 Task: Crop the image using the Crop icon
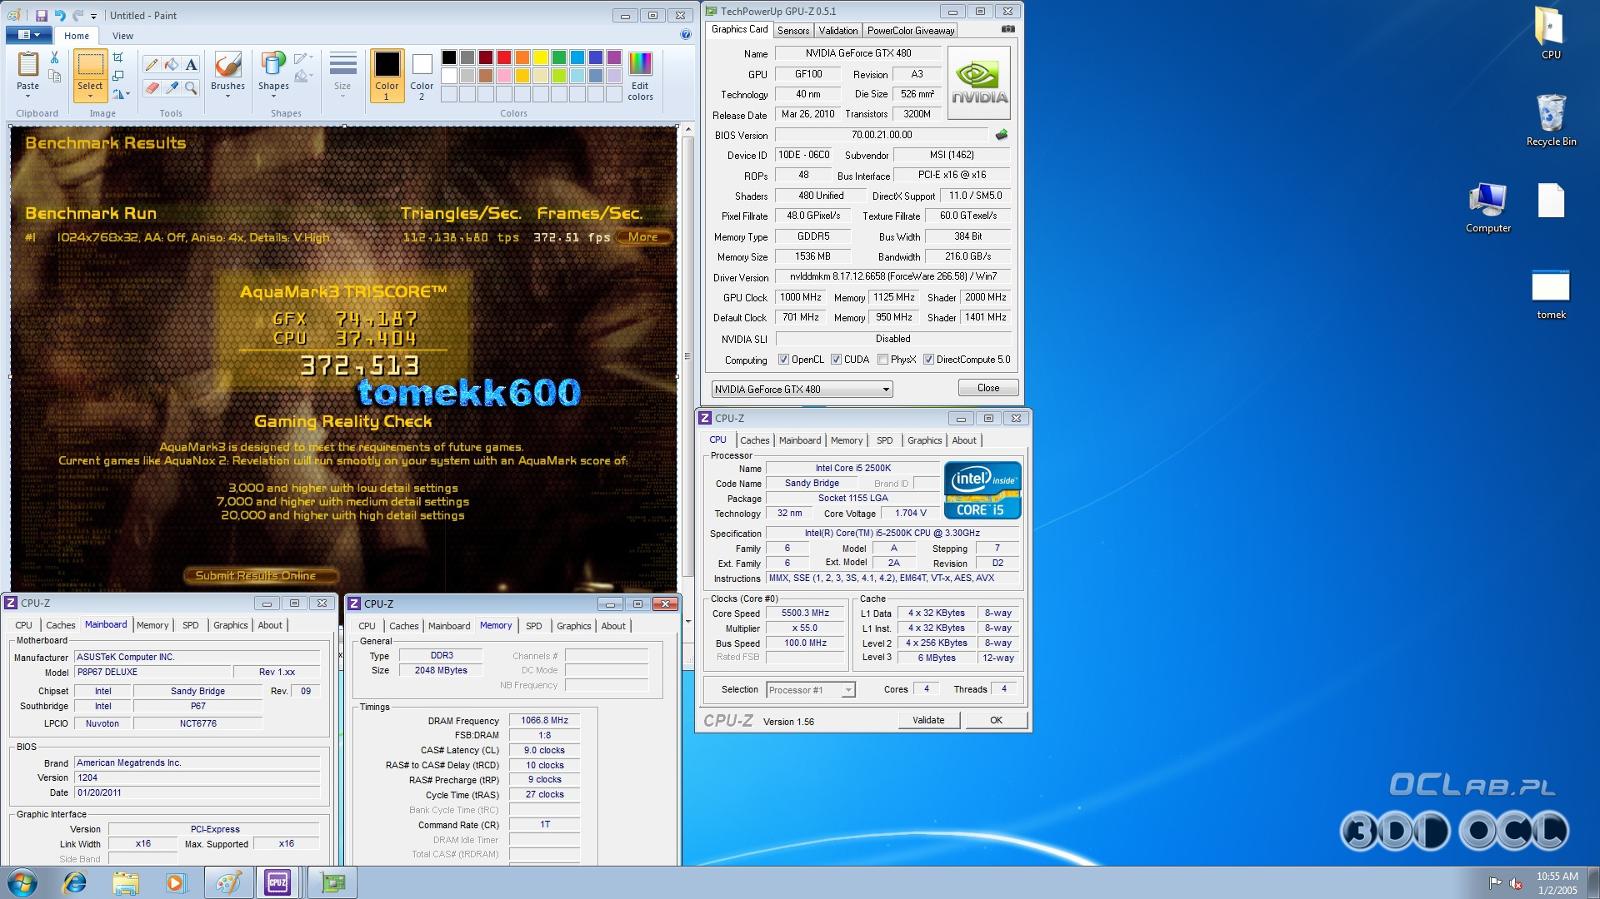tap(117, 58)
